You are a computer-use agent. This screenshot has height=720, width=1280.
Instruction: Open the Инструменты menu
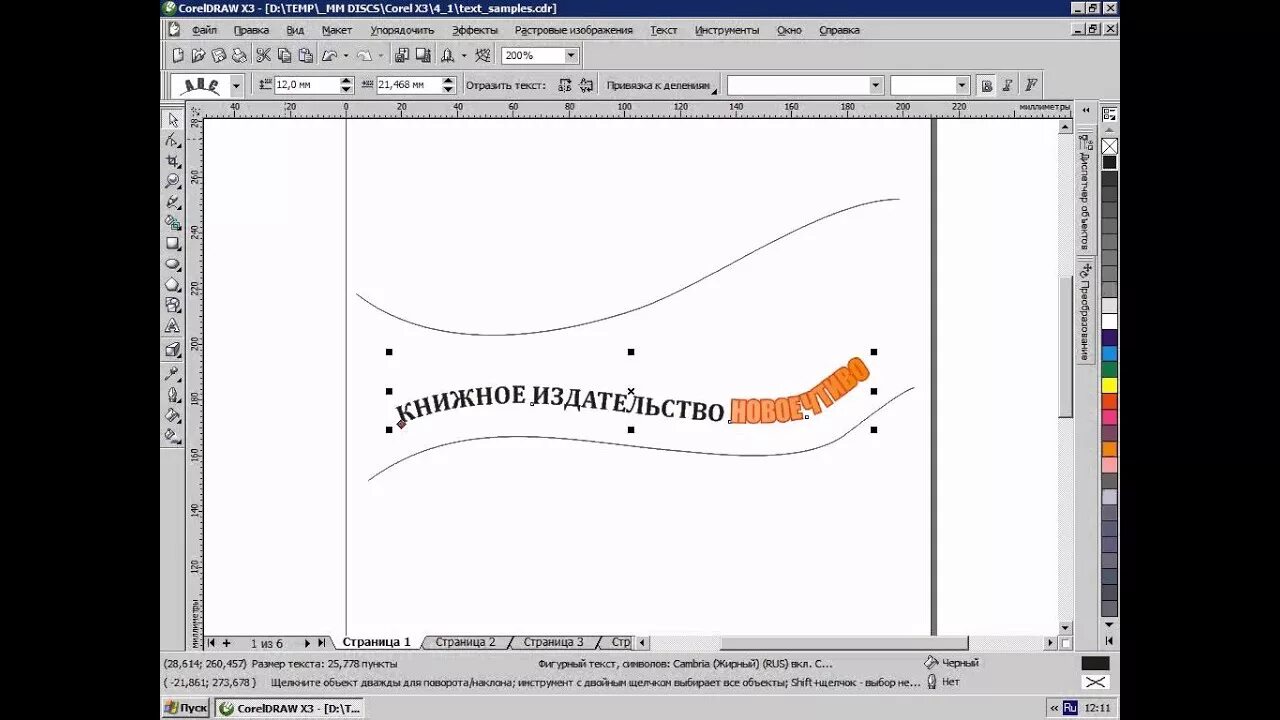(x=727, y=30)
